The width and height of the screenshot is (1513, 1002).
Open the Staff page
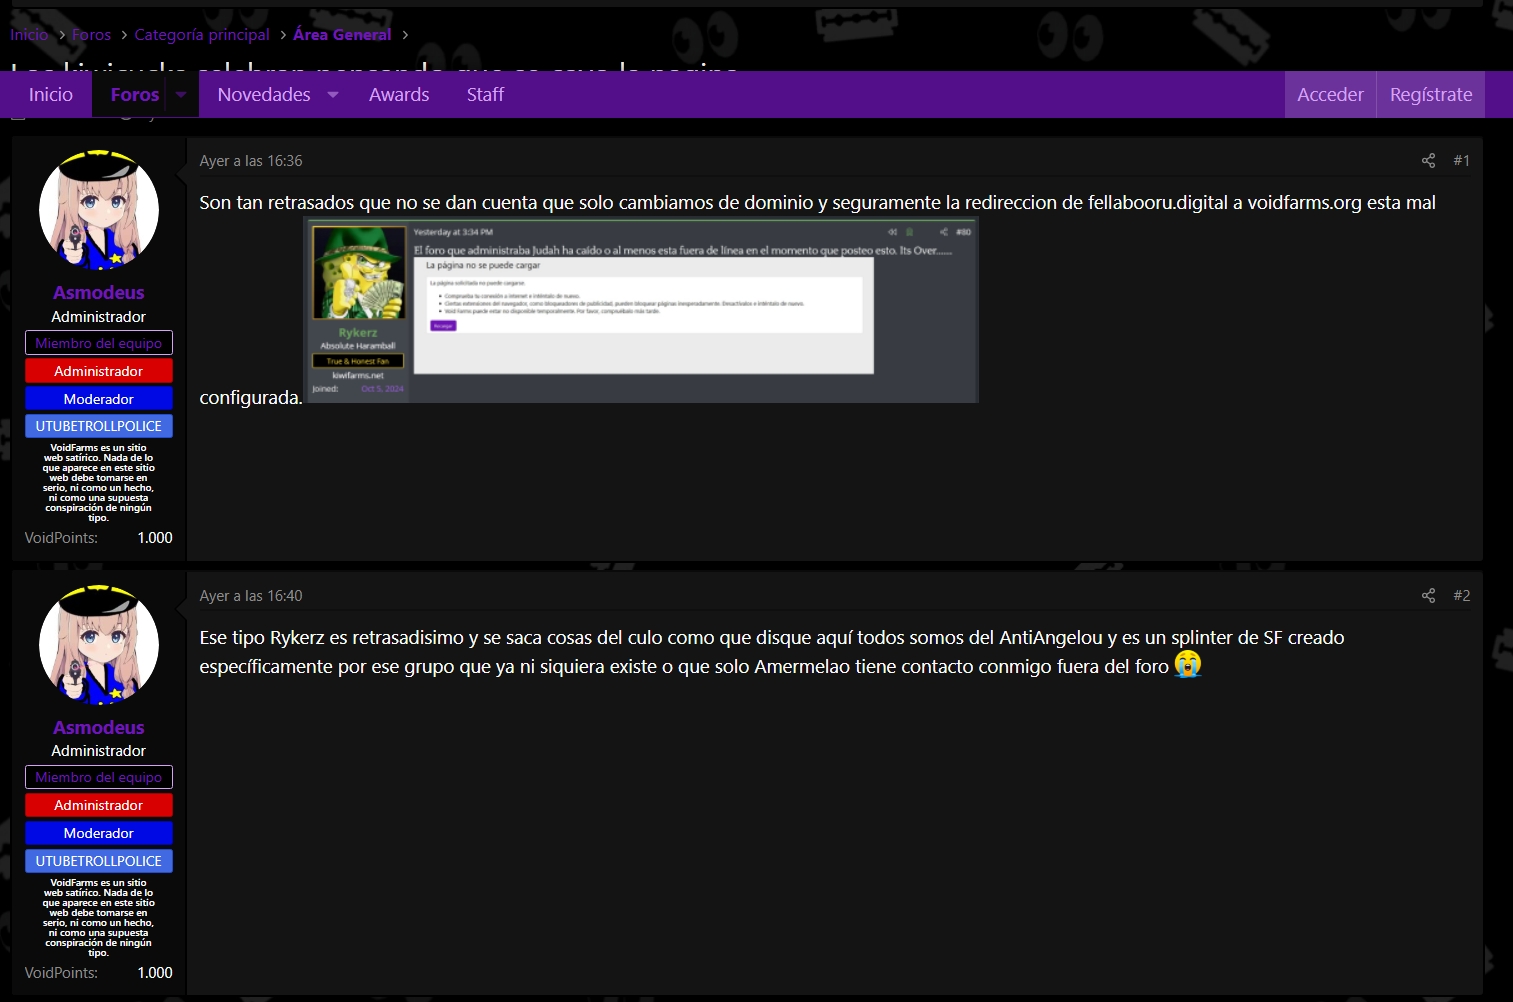[x=485, y=95]
